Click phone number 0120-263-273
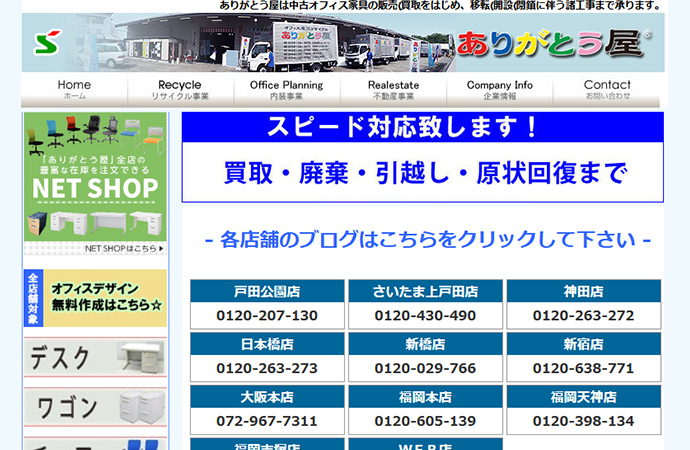Image resolution: width=690 pixels, height=450 pixels. click(x=267, y=368)
